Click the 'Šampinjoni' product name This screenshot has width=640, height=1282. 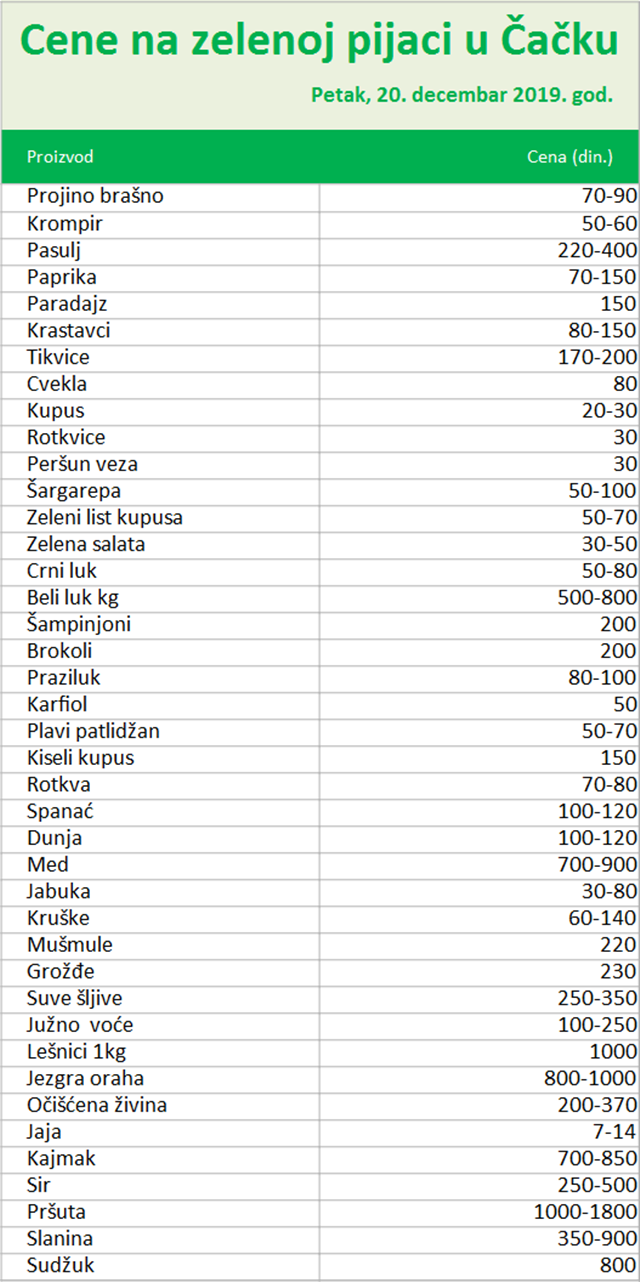tap(80, 625)
